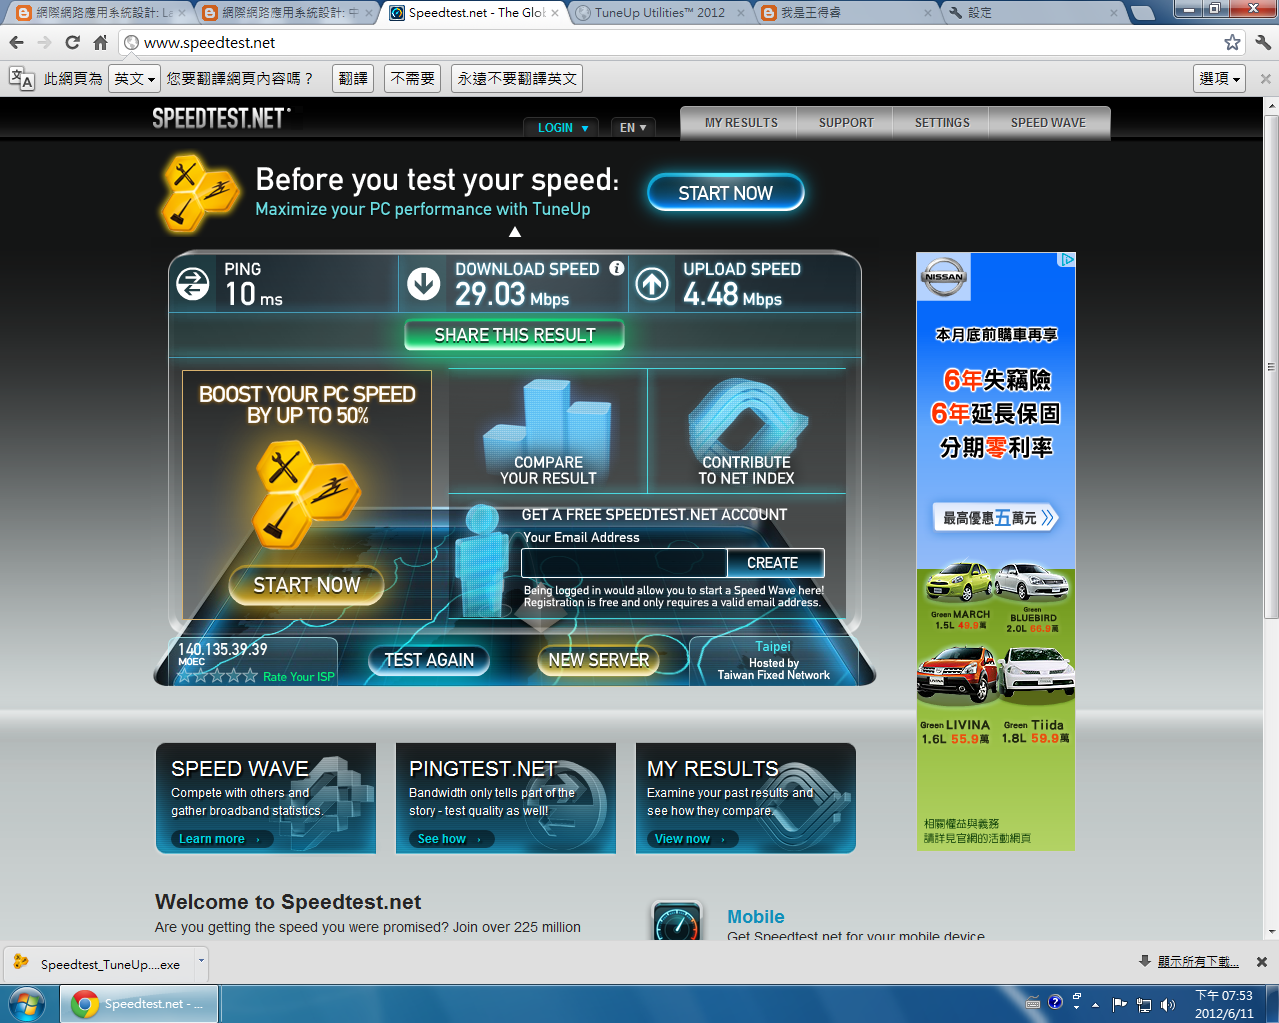
Task: Reload the page with the refresh icon
Action: coord(72,43)
